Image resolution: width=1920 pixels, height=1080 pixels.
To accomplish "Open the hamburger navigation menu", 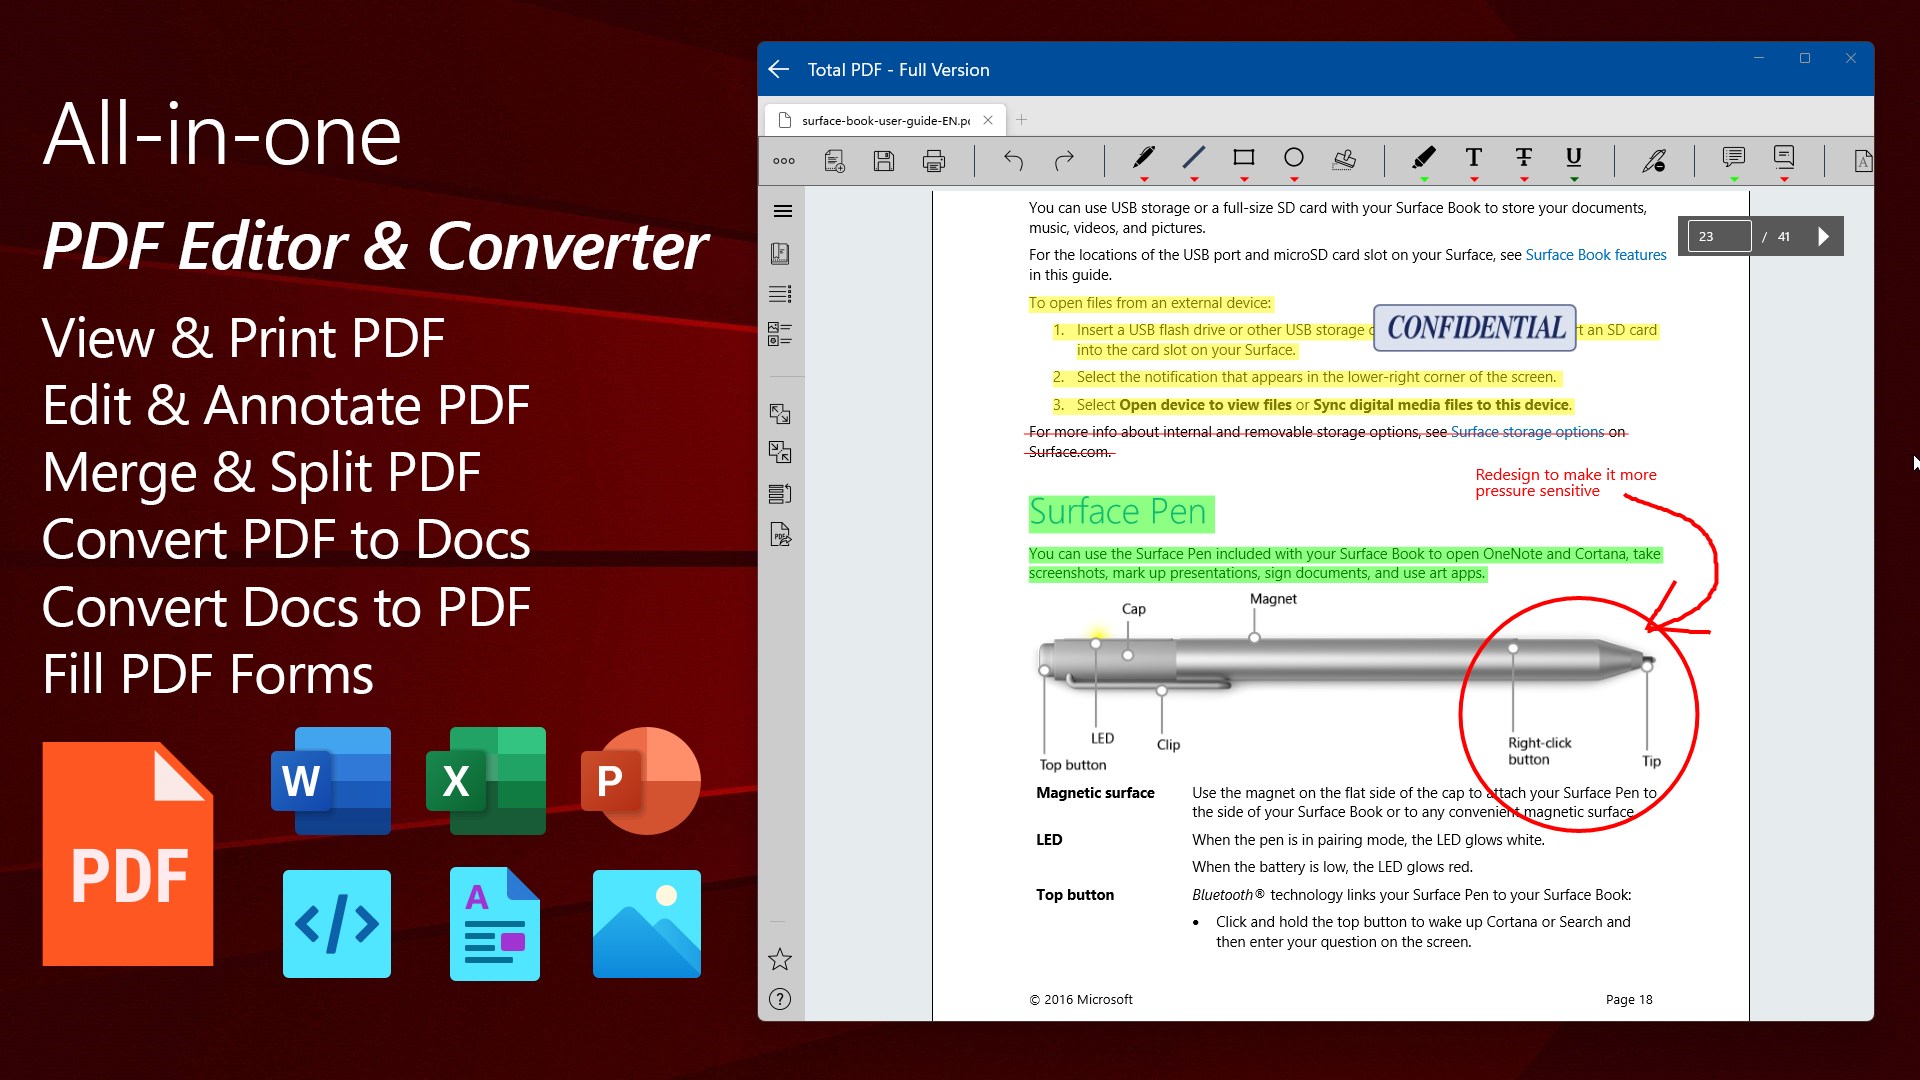I will point(783,211).
